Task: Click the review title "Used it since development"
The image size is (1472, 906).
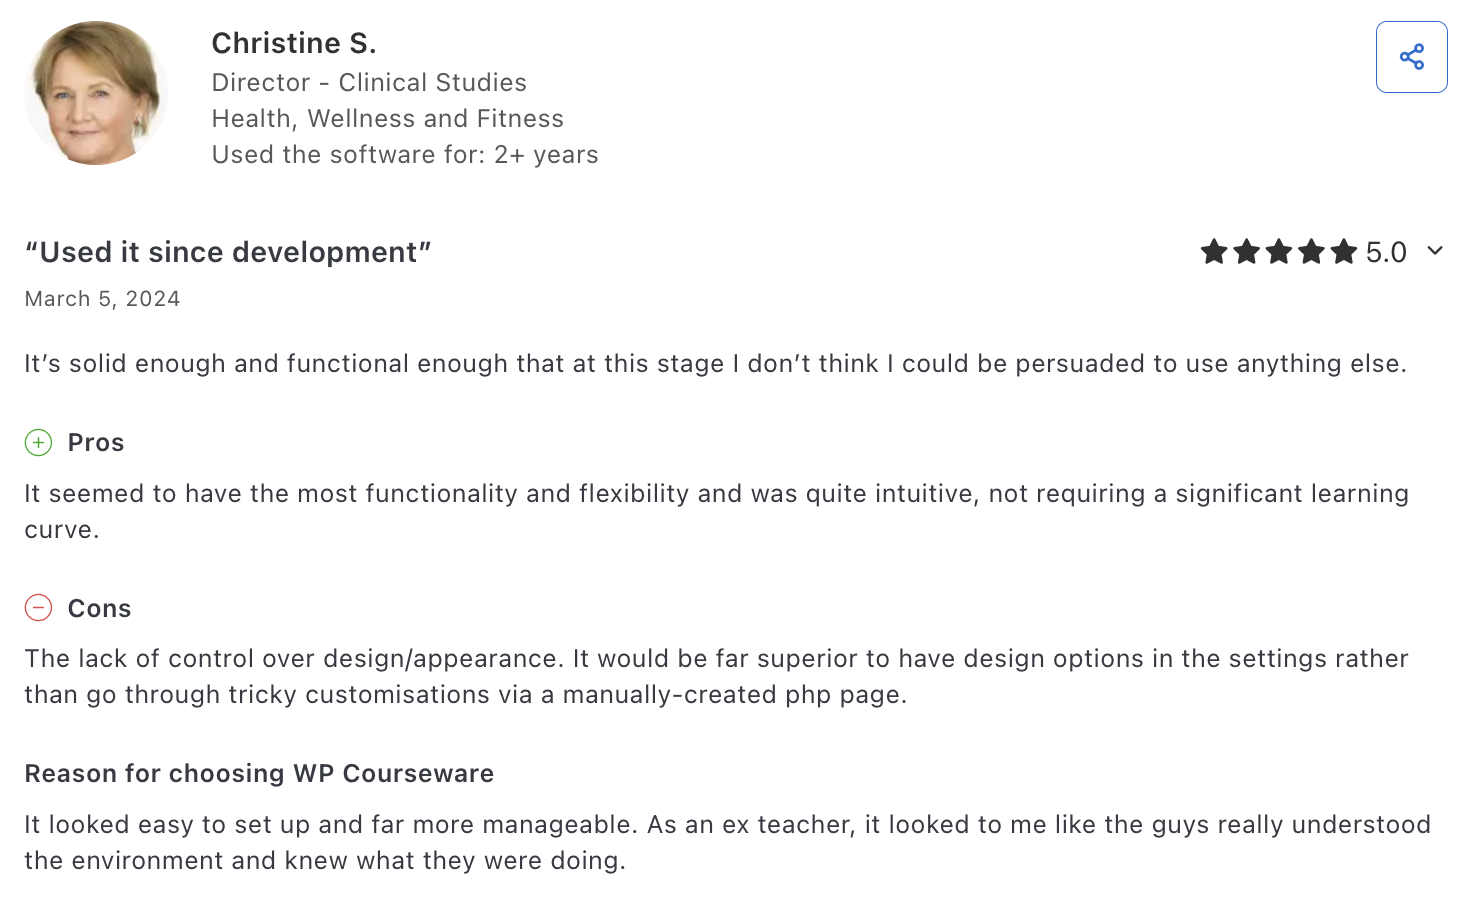Action: pos(228,252)
